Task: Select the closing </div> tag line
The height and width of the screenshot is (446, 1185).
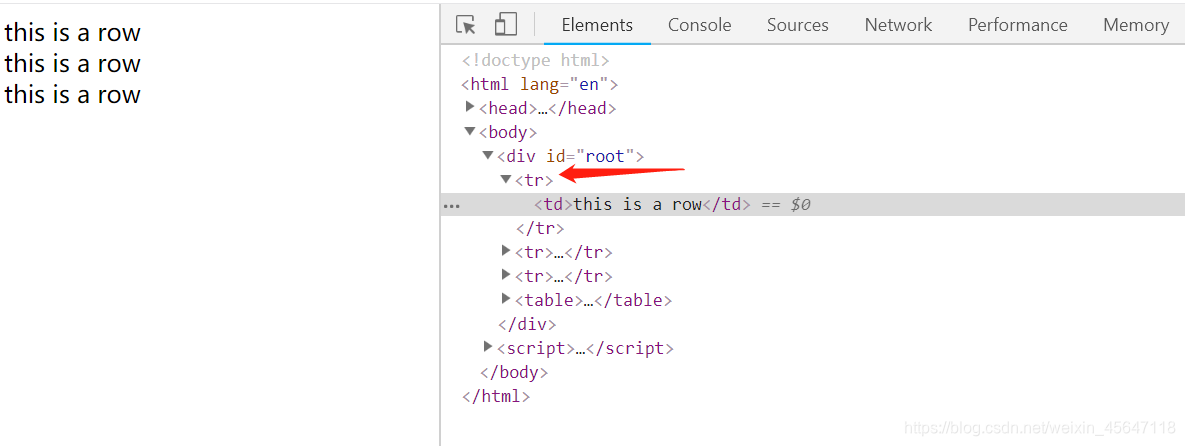Action: (527, 324)
